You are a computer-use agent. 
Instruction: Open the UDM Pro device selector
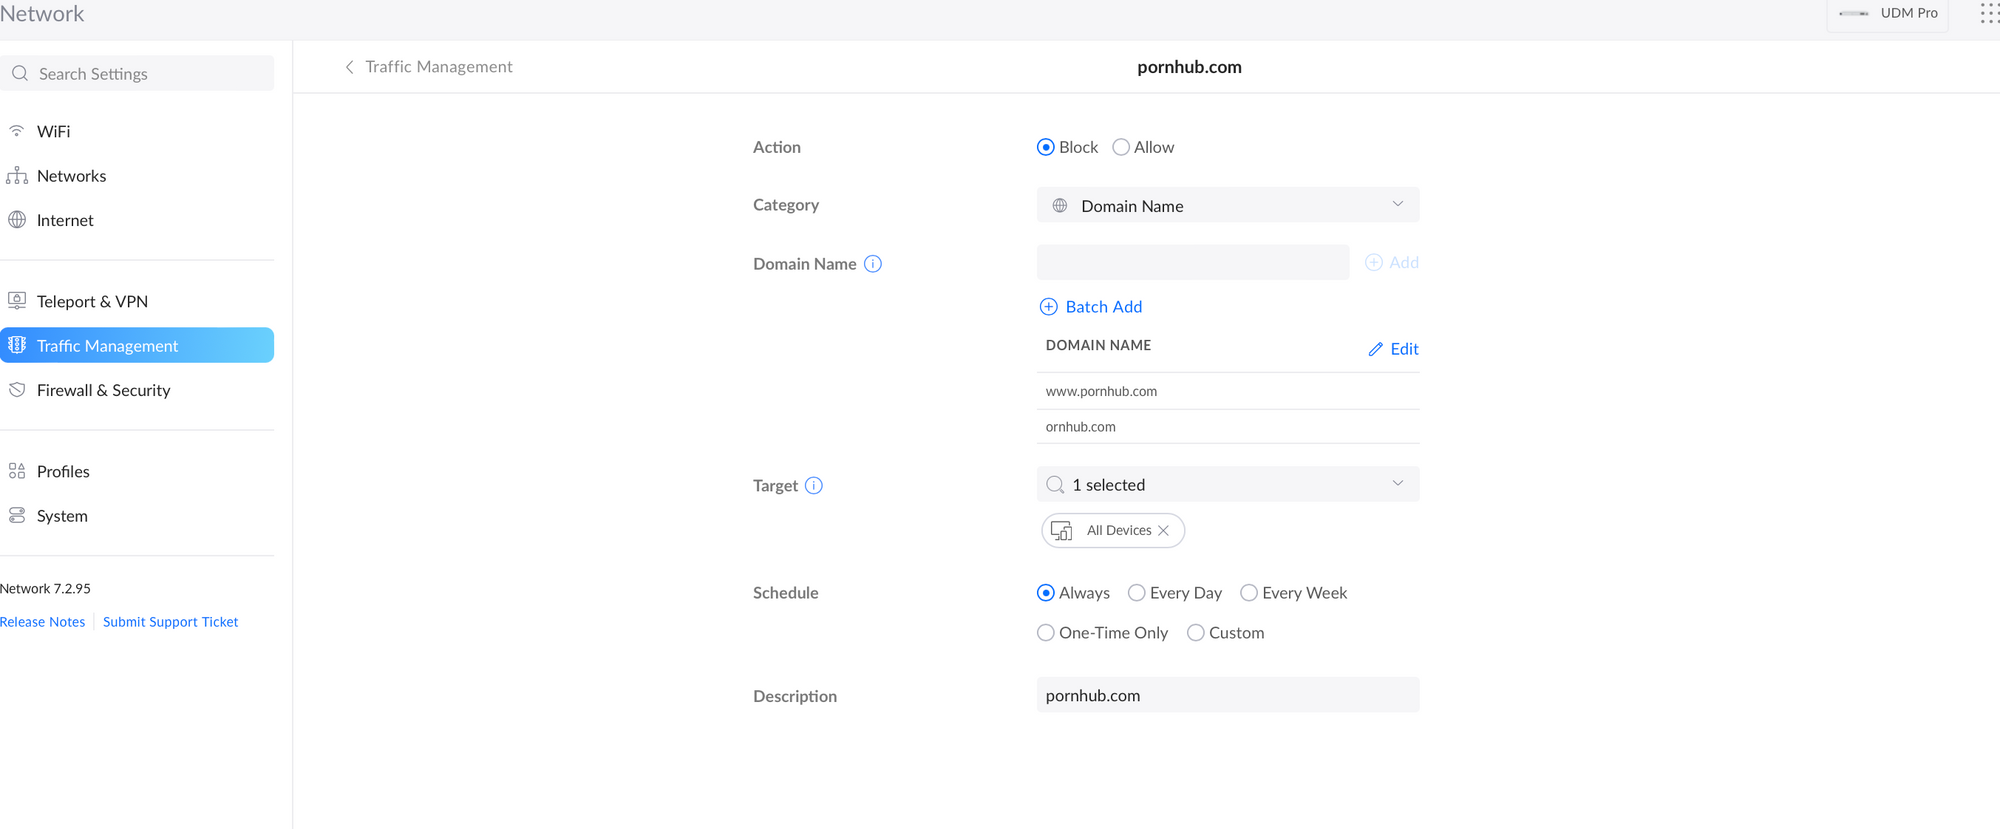[x=1887, y=14]
